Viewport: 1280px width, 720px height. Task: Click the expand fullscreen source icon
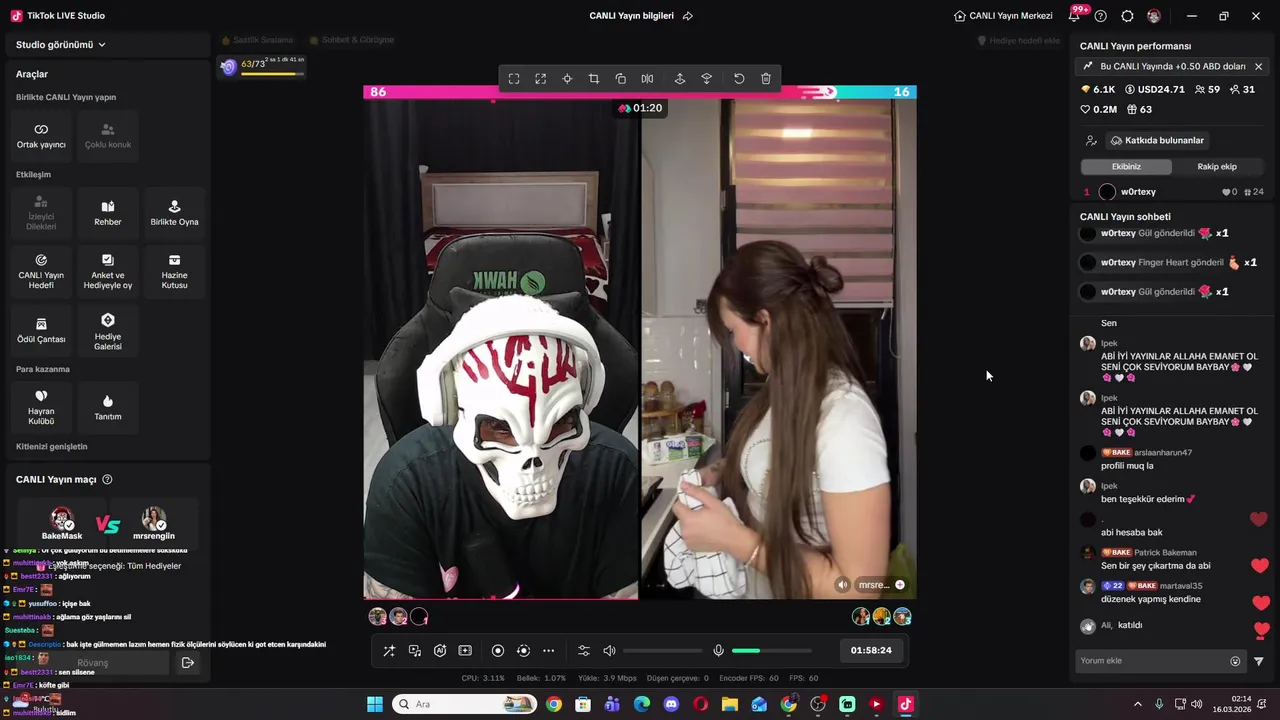point(541,79)
